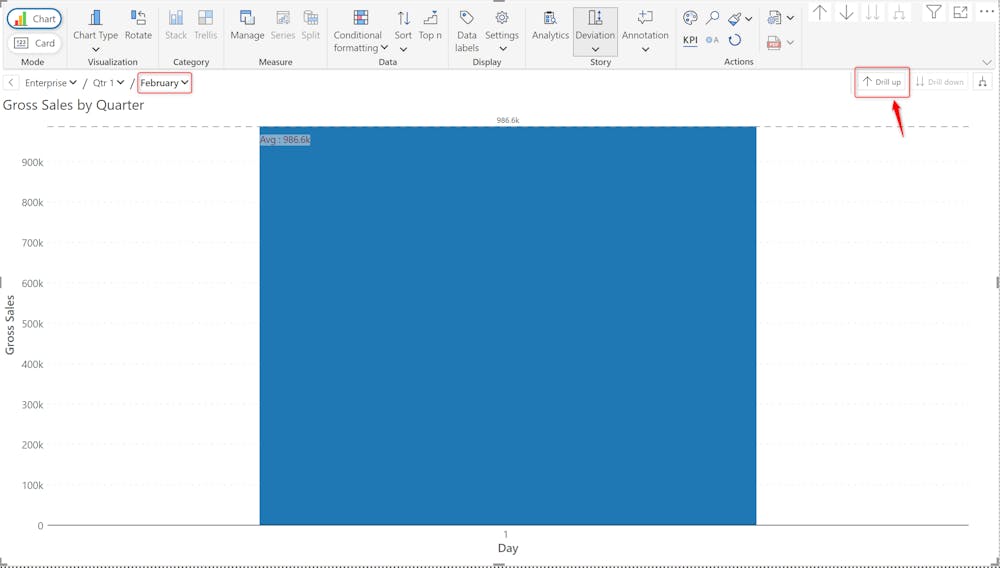Click the Gross Sales by Quarter title
Image resolution: width=1000 pixels, height=568 pixels.
coord(73,105)
